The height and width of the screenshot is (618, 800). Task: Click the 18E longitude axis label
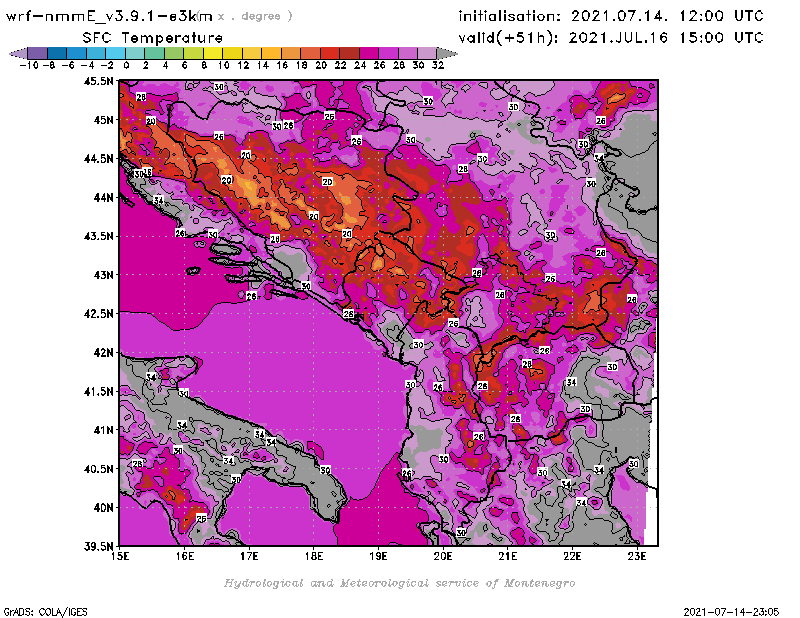pyautogui.click(x=314, y=556)
